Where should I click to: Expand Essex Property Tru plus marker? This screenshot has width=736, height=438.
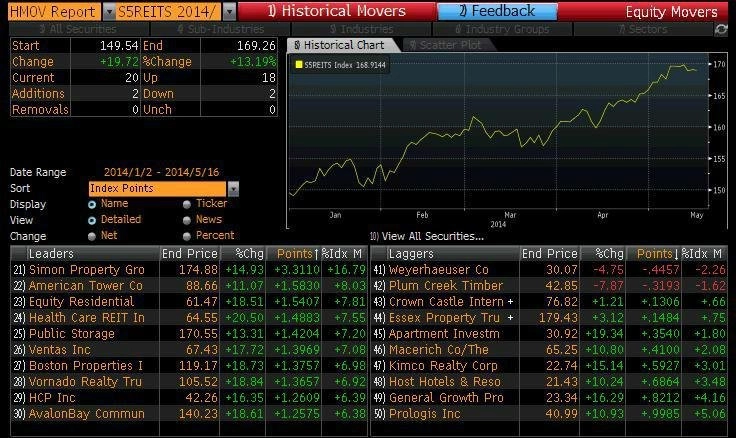tap(510, 318)
